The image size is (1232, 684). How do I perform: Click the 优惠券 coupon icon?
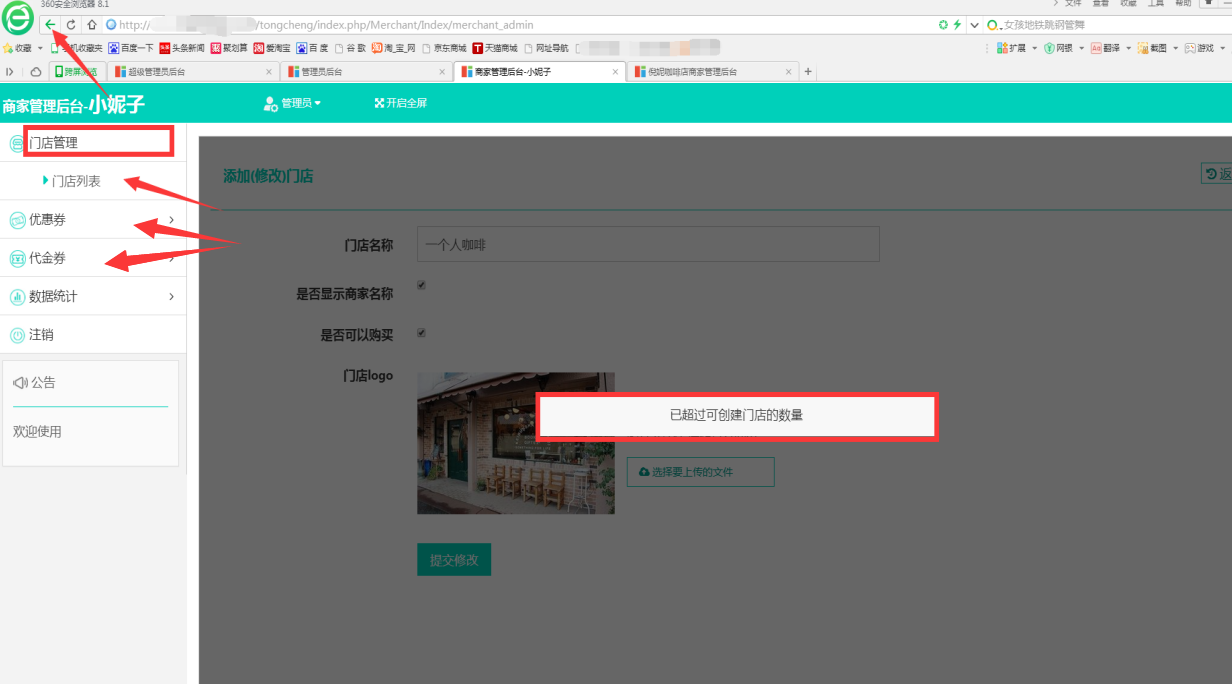coord(17,220)
